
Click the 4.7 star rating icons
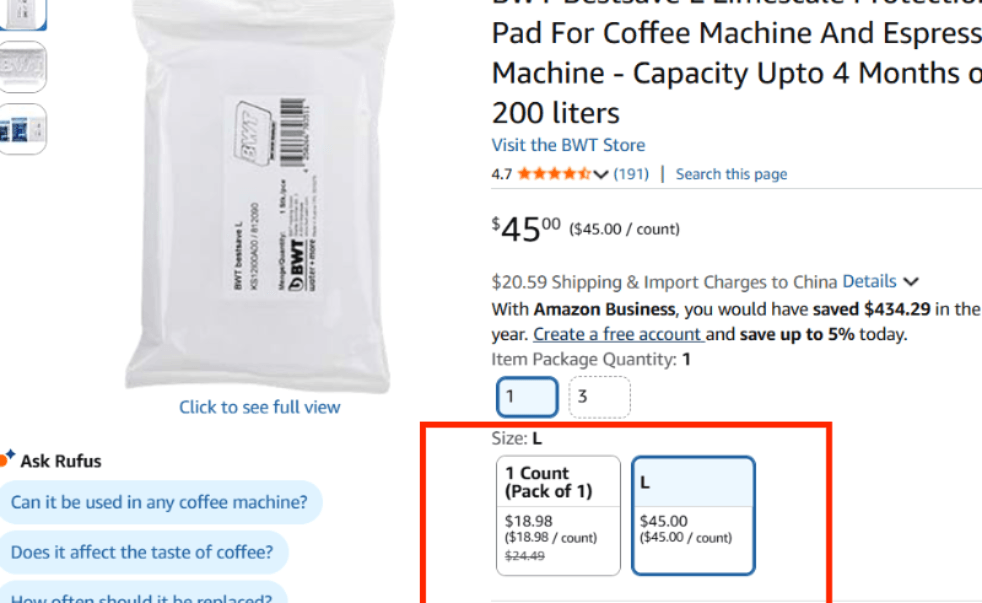pos(554,174)
